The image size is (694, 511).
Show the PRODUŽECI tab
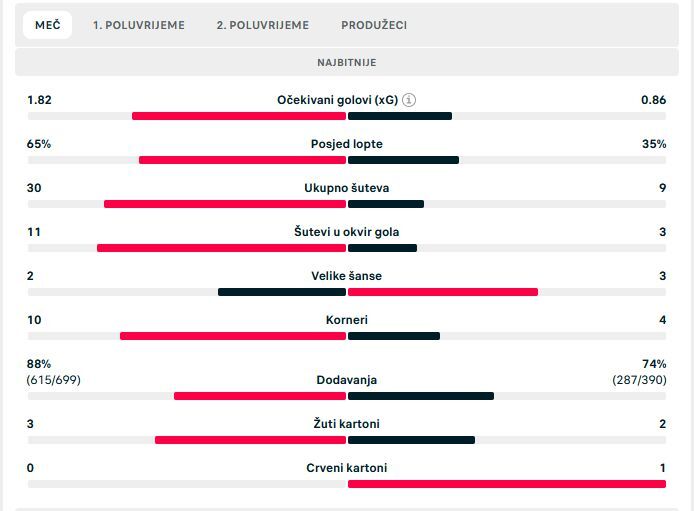[373, 25]
